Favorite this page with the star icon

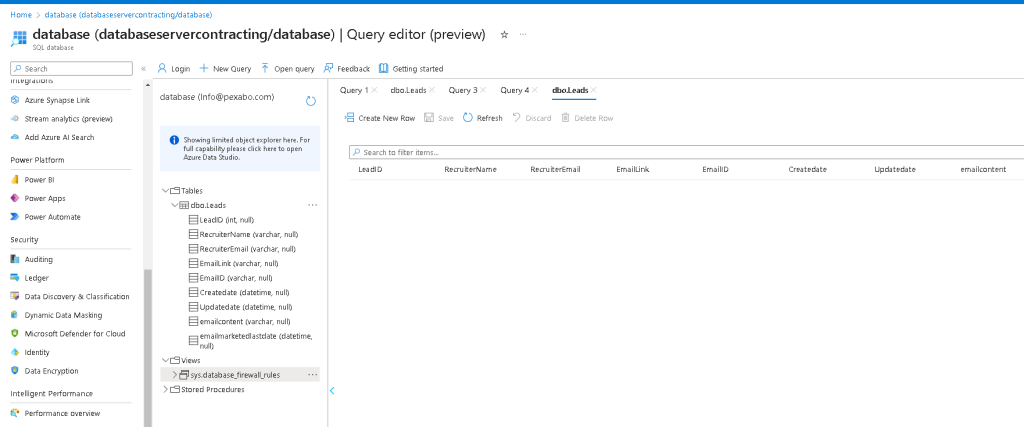coord(504,35)
